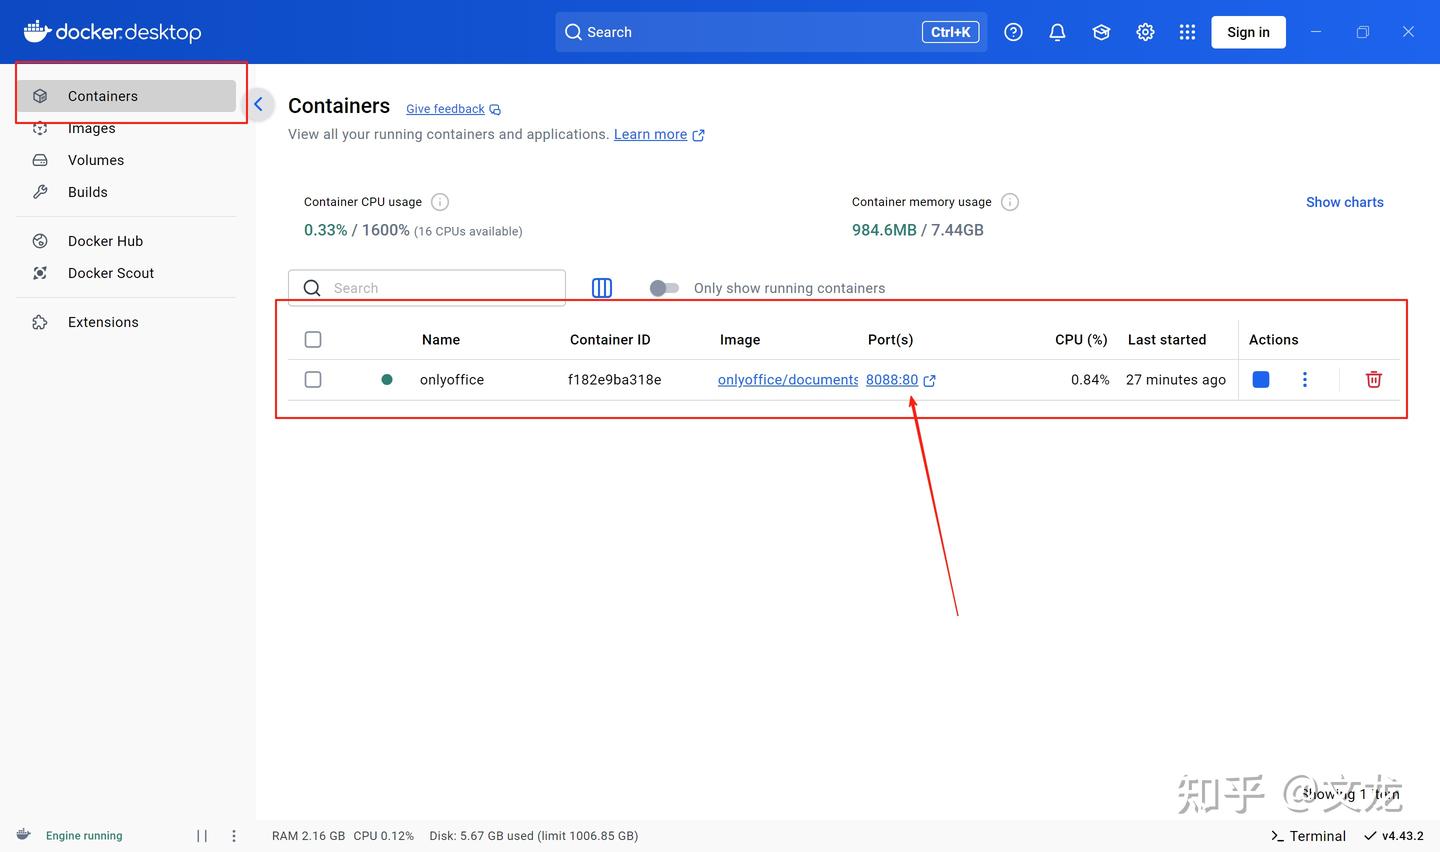This screenshot has width=1440, height=852.
Task: Click the whale icon in the status bar
Action: [23, 835]
